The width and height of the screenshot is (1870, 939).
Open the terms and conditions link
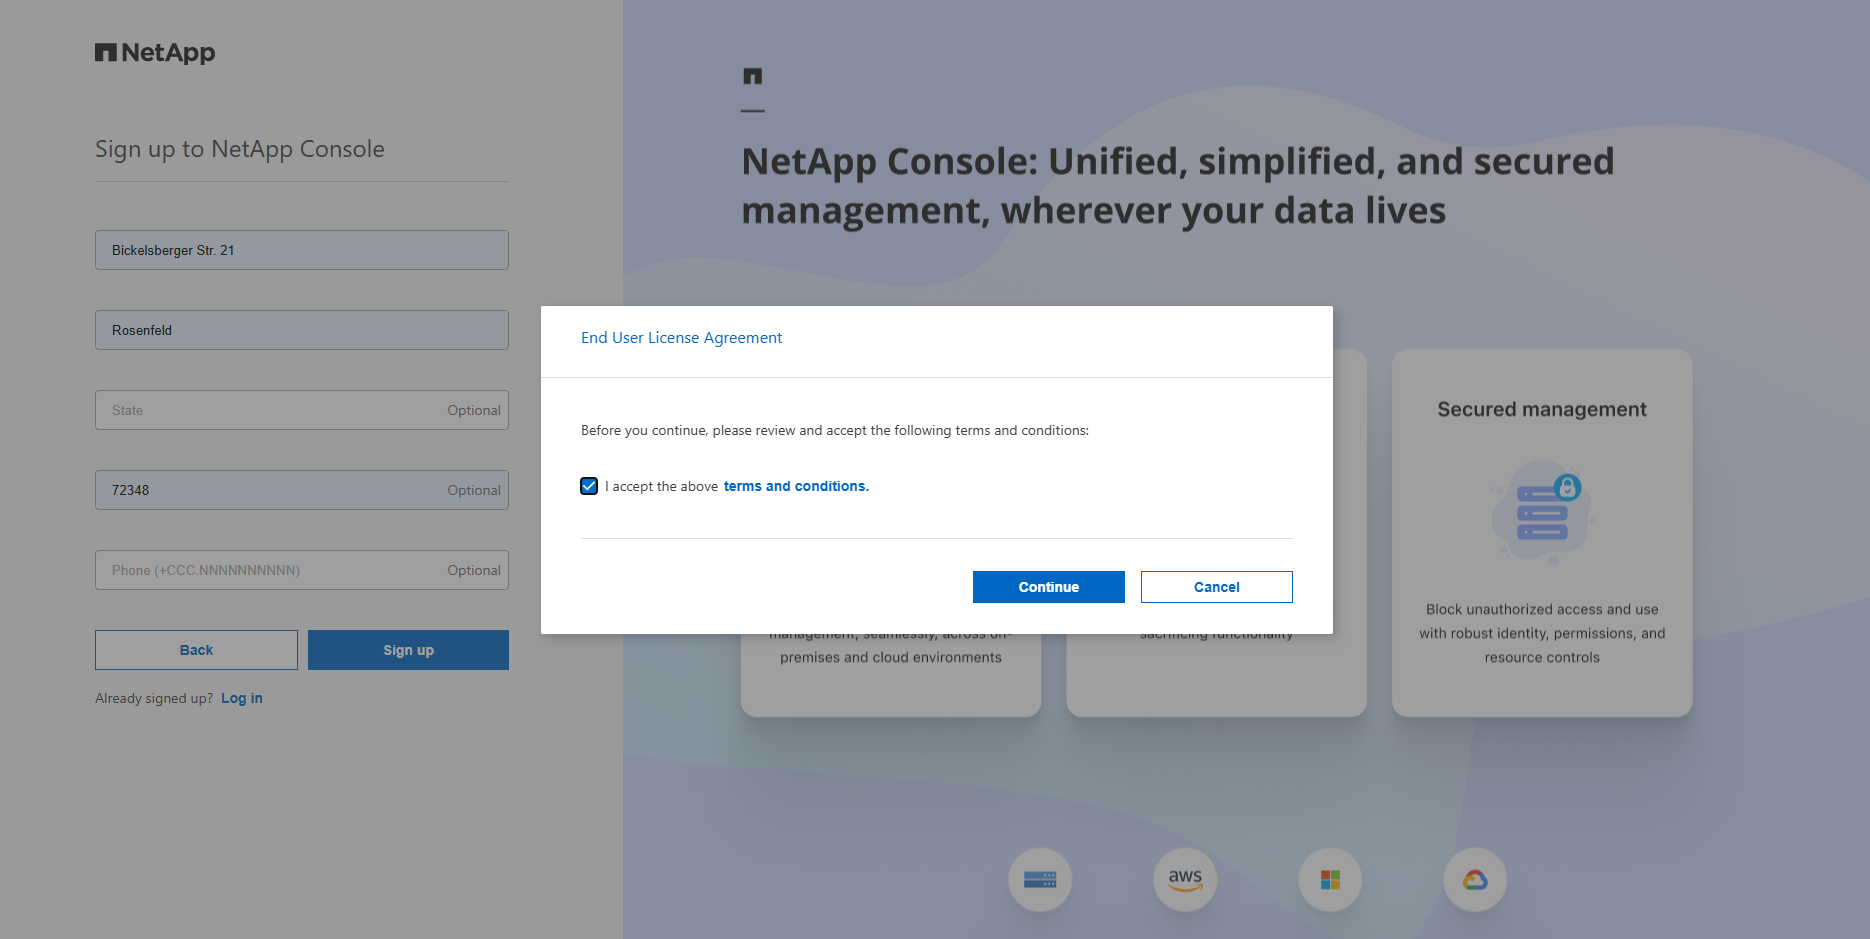(x=796, y=486)
